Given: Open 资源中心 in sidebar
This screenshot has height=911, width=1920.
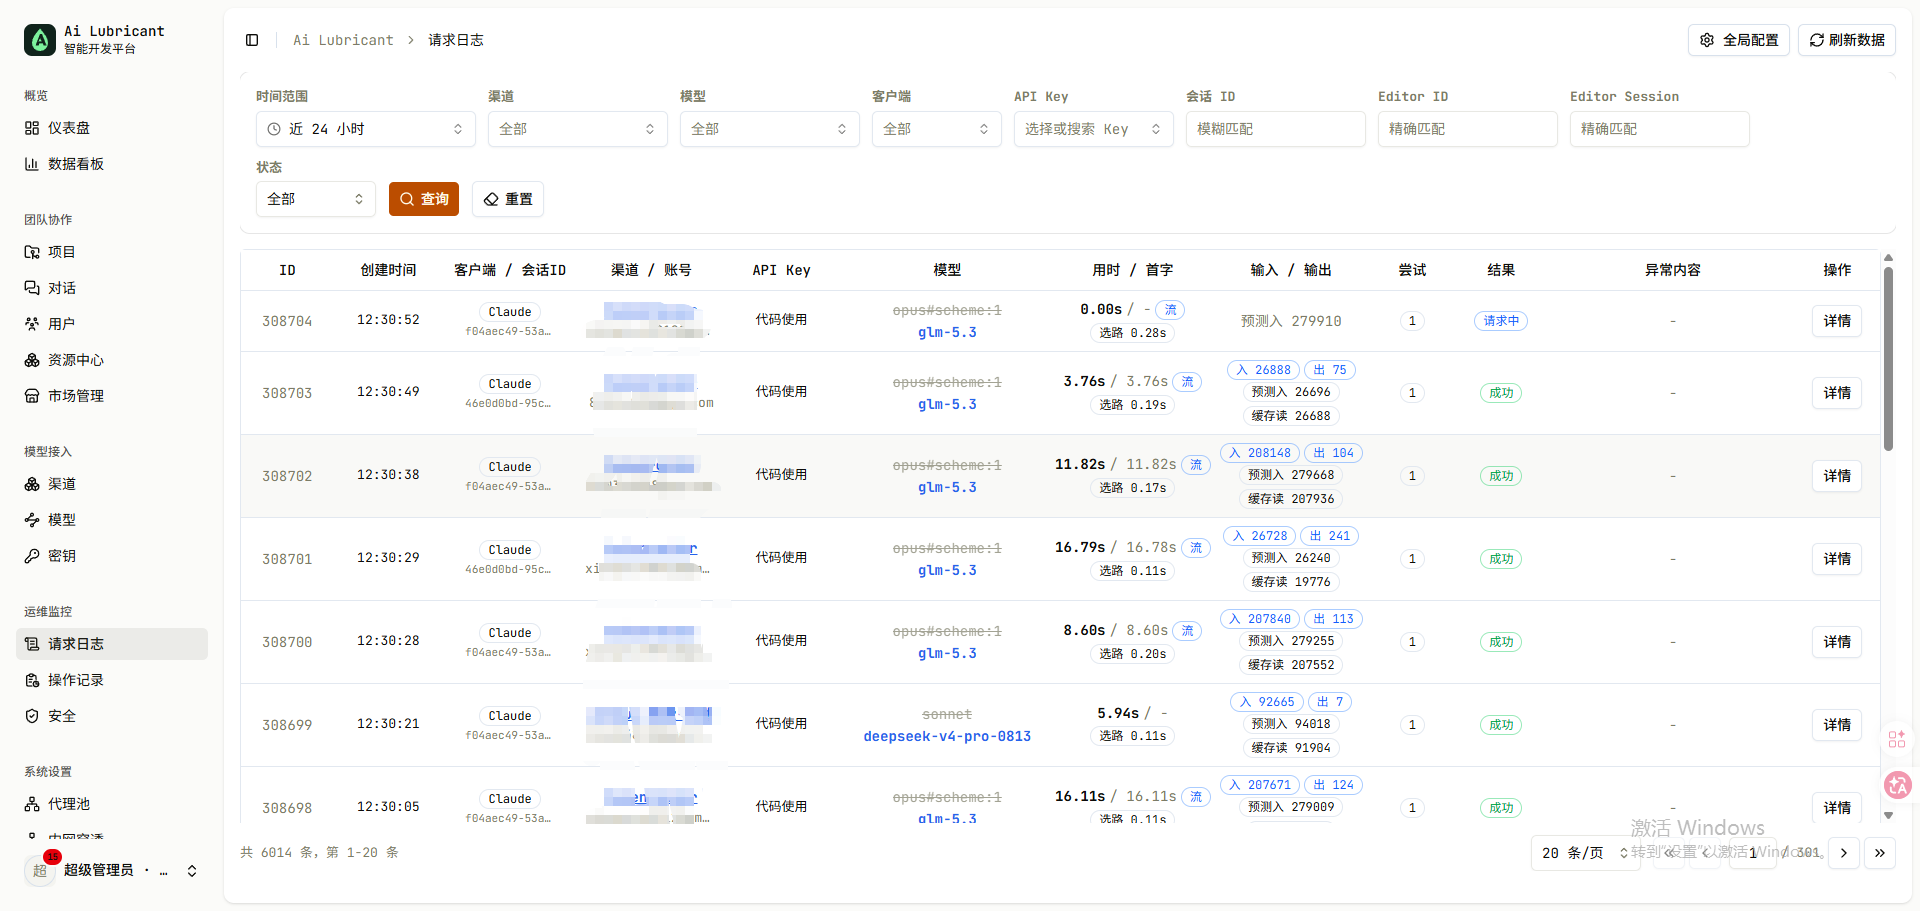Looking at the screenshot, I should 112,360.
